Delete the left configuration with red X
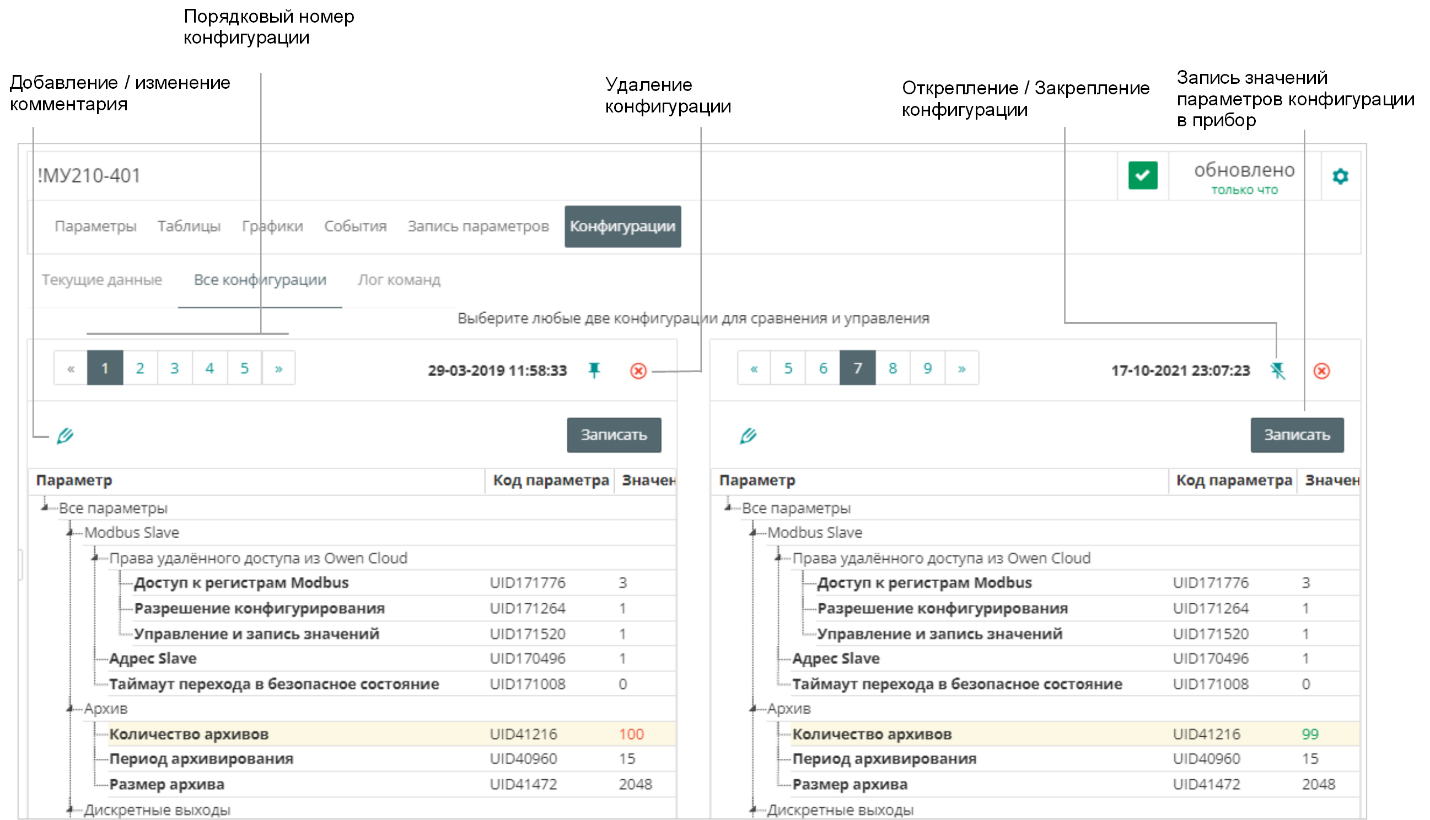The width and height of the screenshot is (1430, 820). tap(638, 371)
